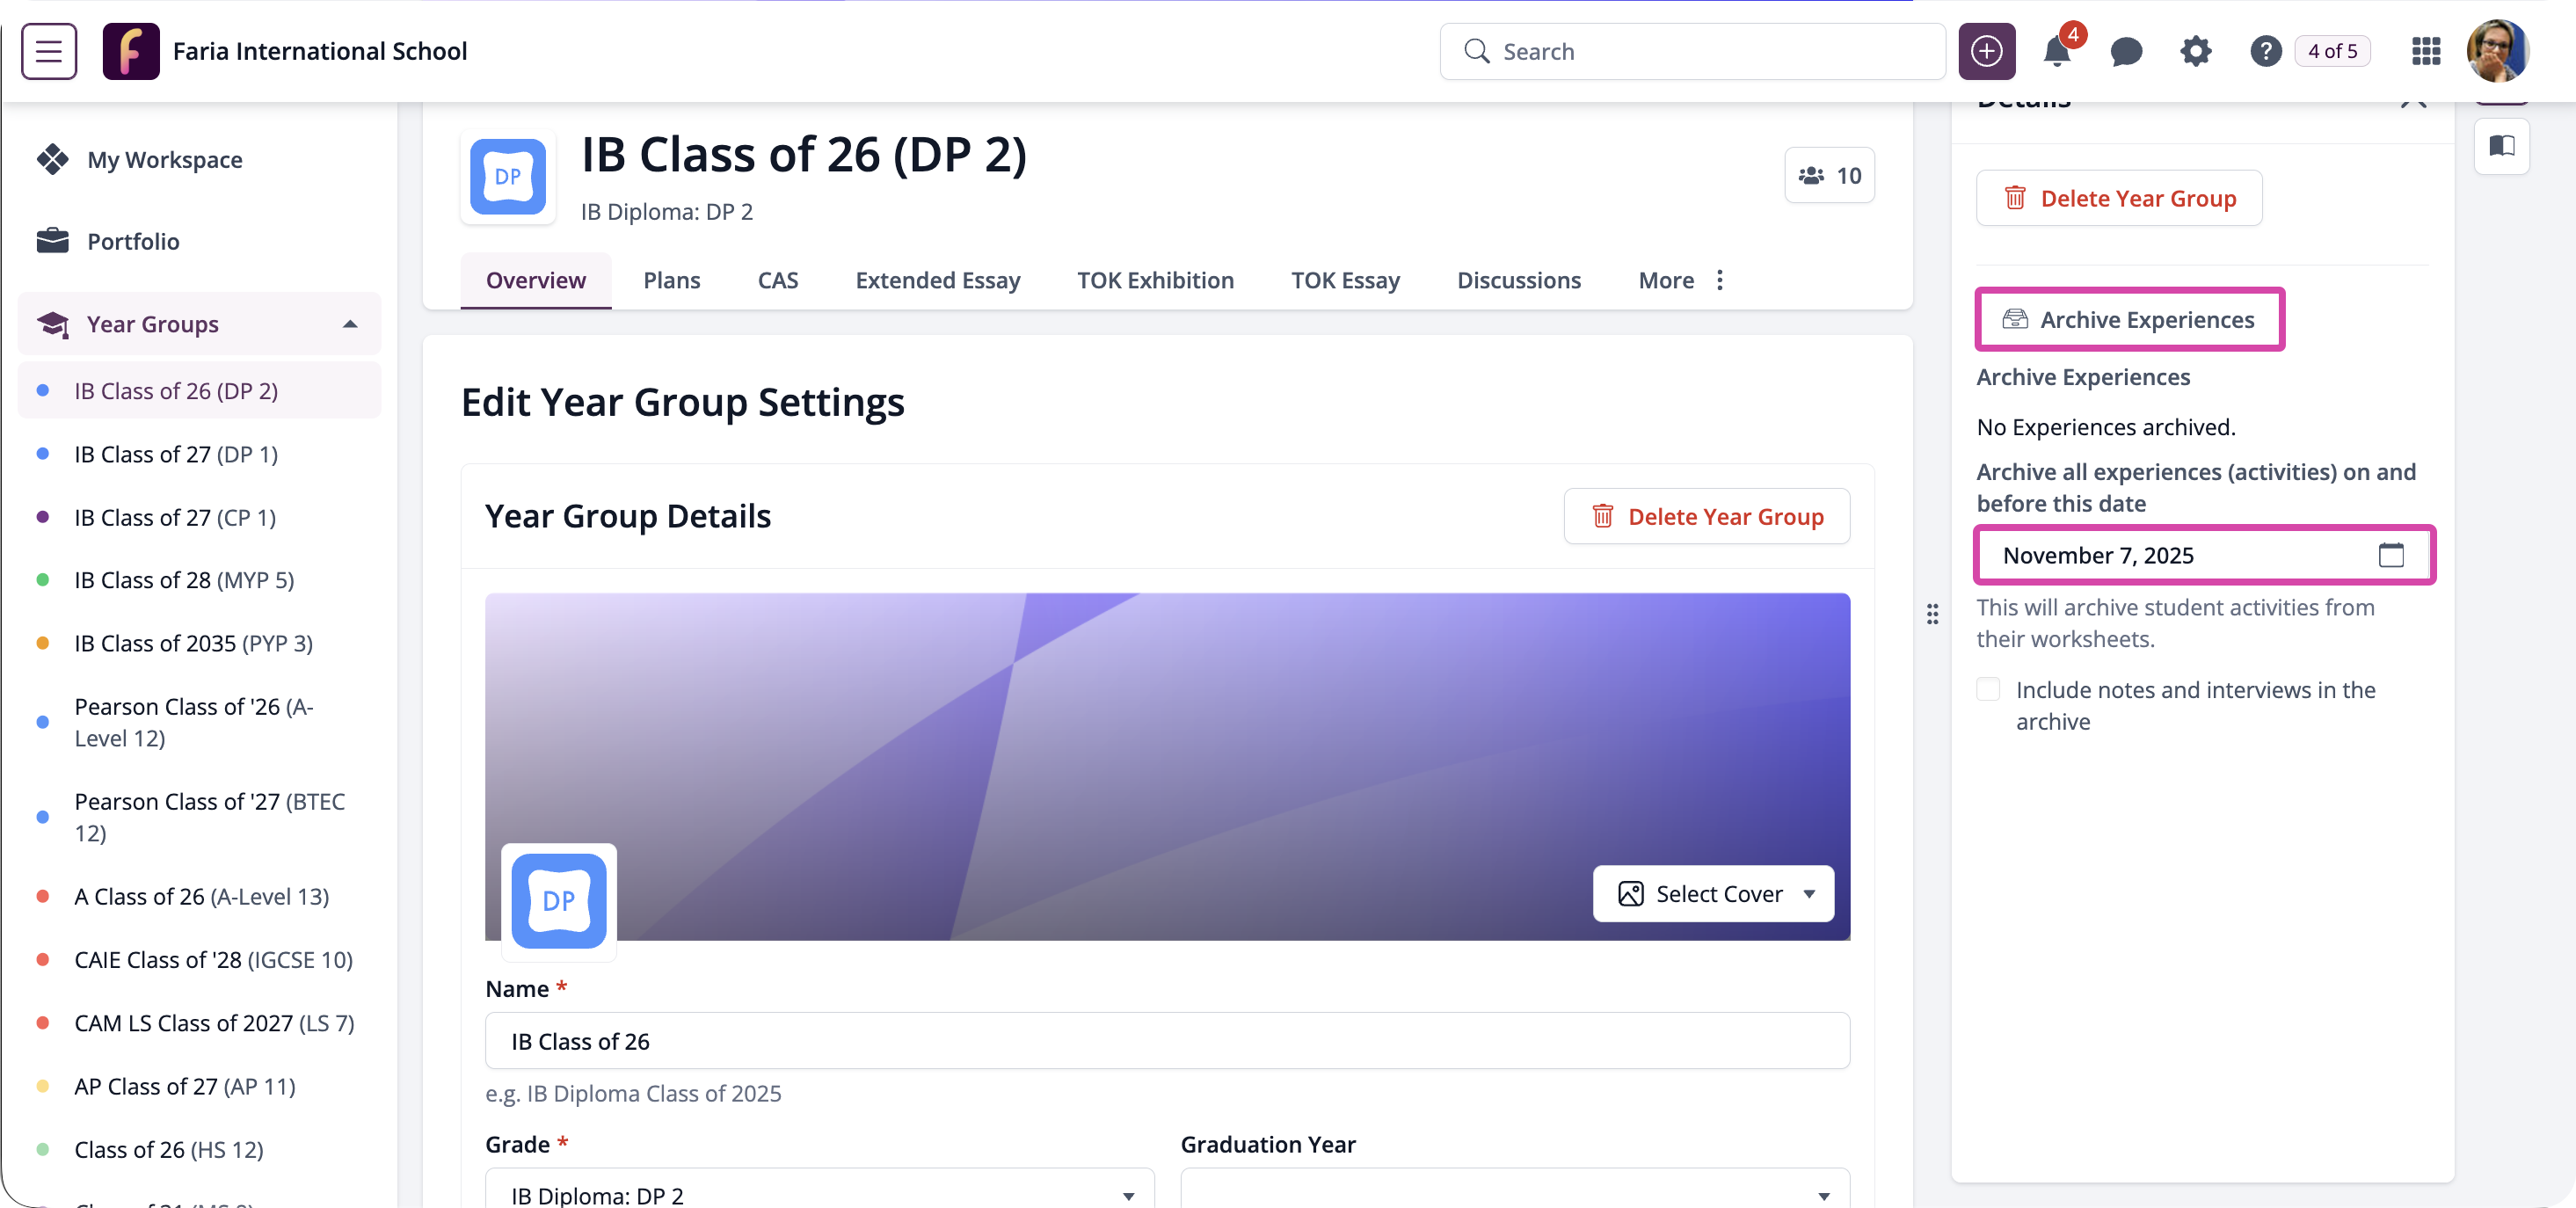Switch to the Overview tab

[536, 280]
